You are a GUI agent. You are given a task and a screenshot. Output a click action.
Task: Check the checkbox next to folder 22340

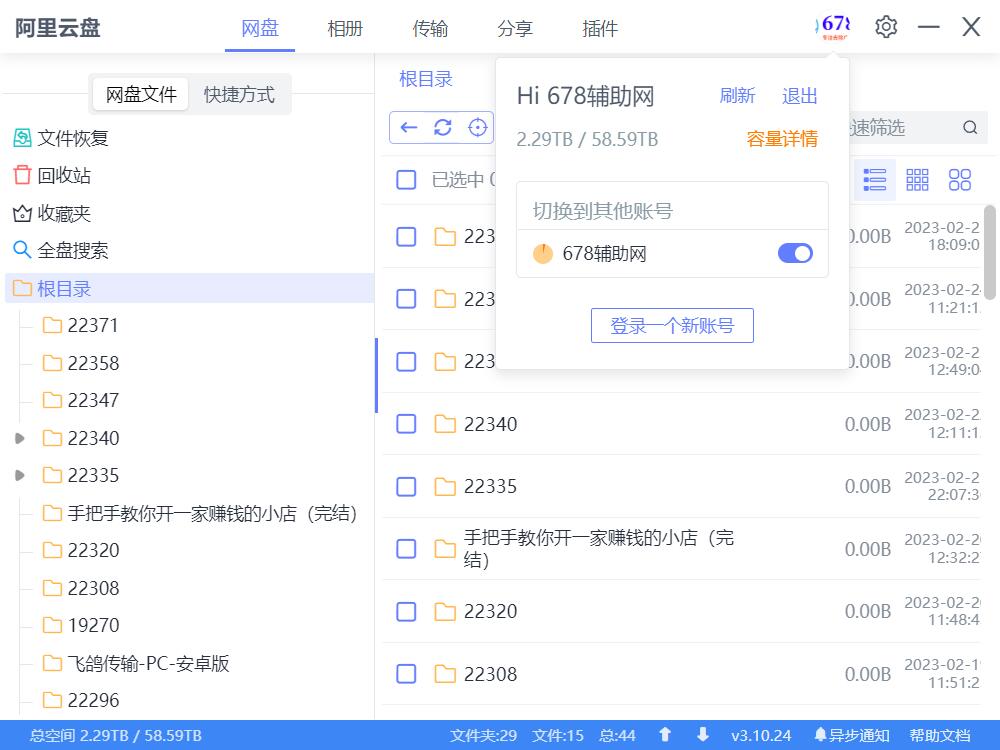click(406, 424)
